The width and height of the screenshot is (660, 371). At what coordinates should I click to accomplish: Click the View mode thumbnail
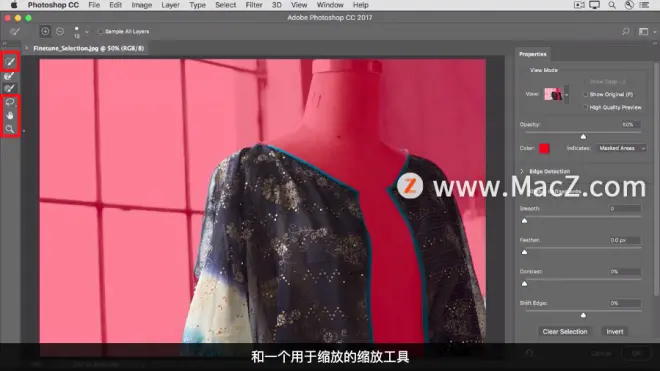(x=553, y=94)
